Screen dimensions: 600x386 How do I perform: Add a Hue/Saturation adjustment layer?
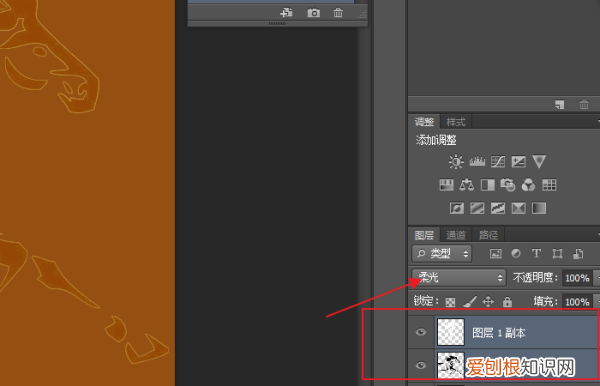click(x=446, y=185)
